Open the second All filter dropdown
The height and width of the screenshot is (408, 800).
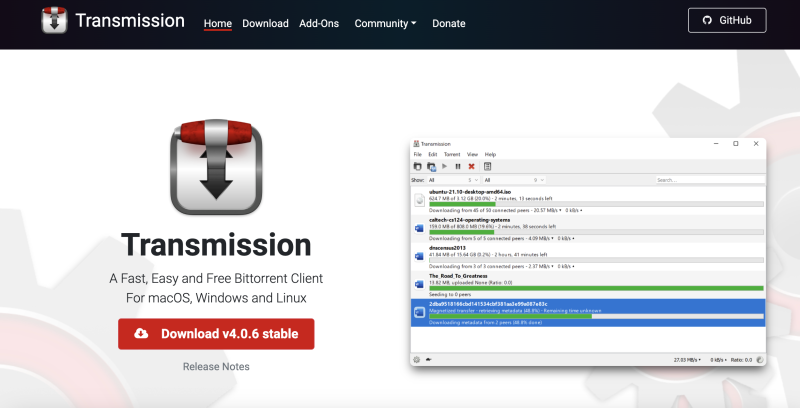(514, 180)
